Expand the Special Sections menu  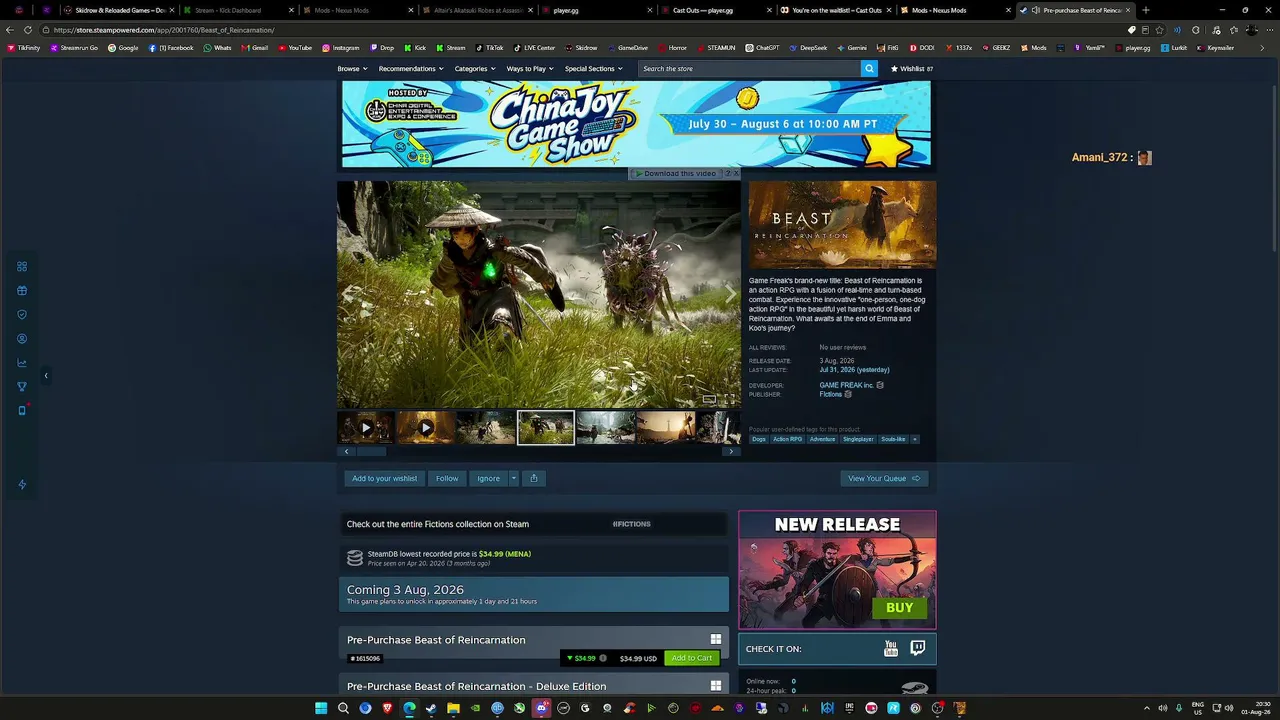(x=593, y=69)
